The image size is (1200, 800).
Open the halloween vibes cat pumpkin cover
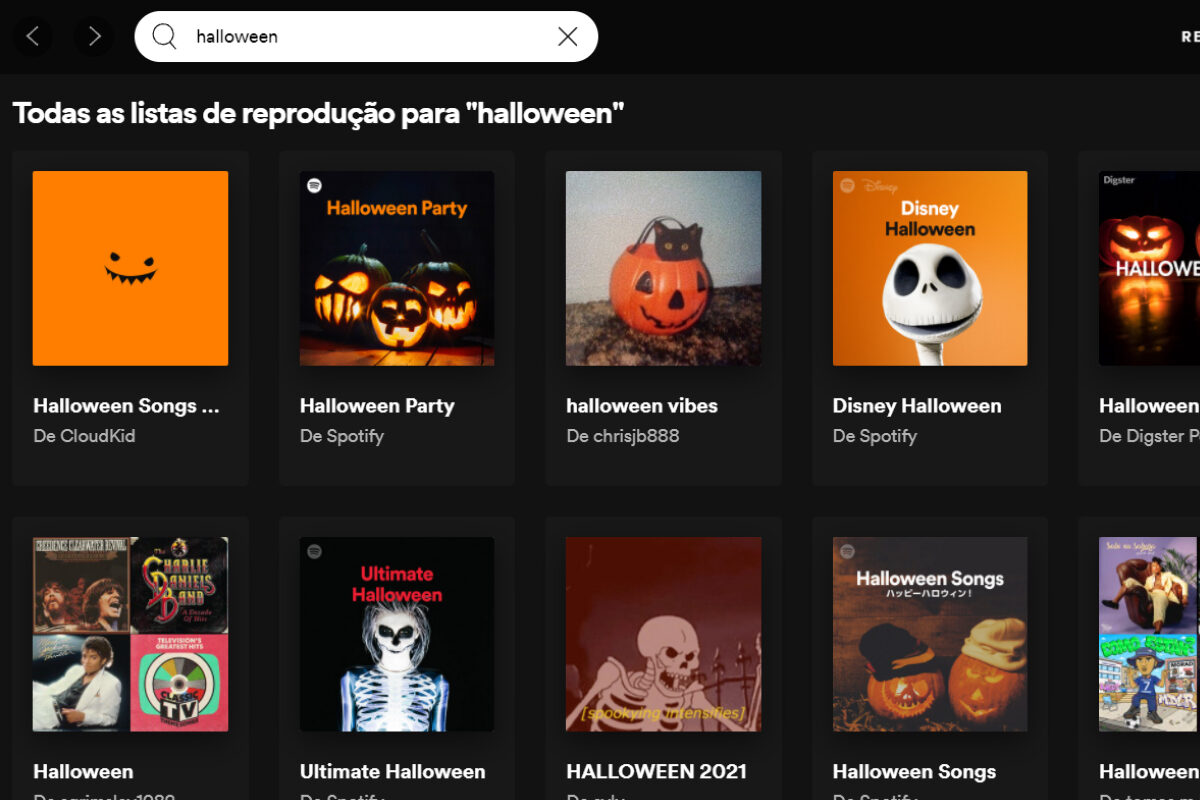[x=663, y=268]
